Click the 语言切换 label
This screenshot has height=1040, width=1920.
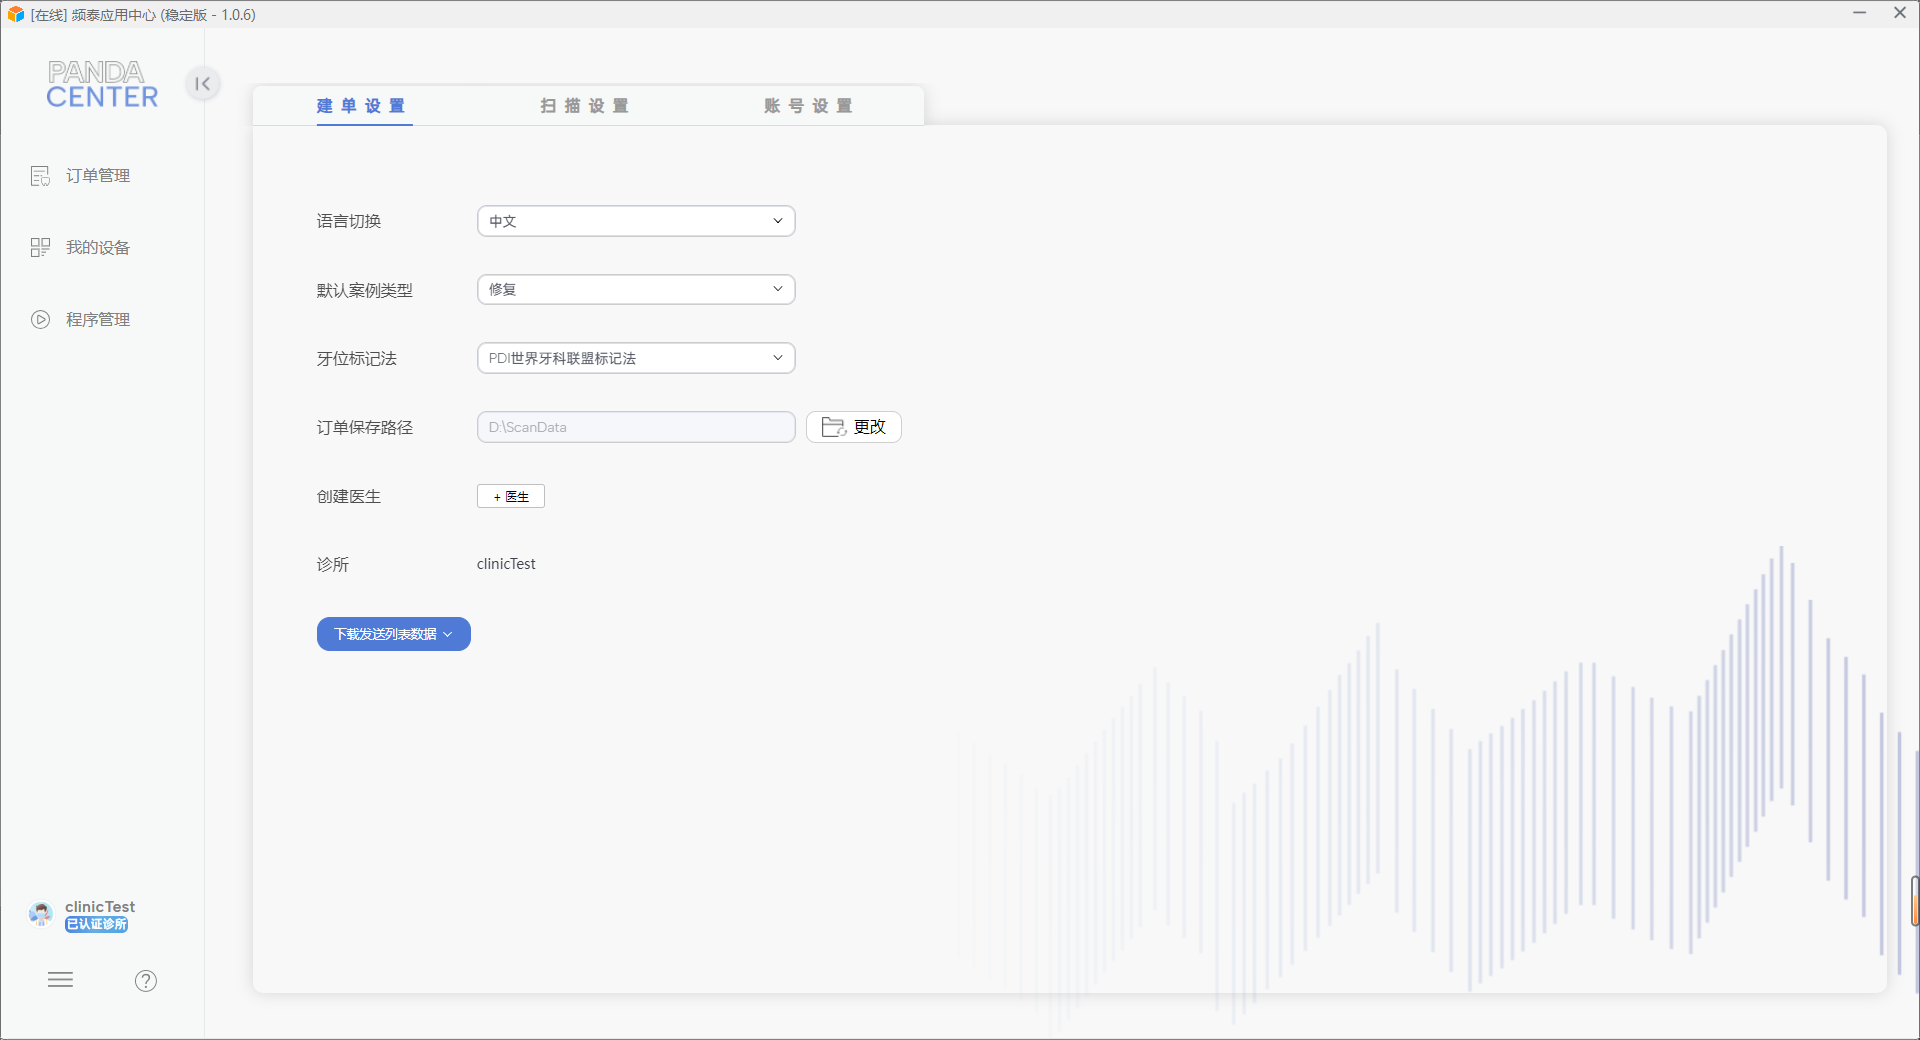pos(349,222)
